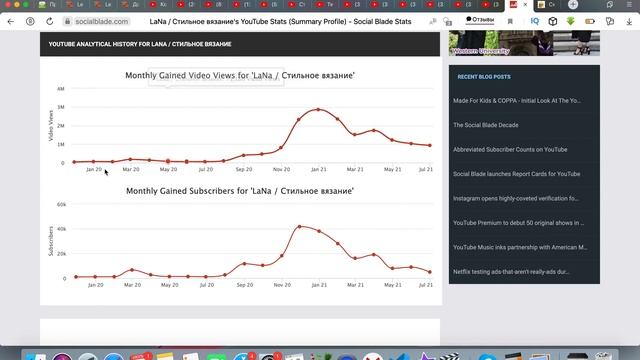The width and height of the screenshot is (640, 360).
Task: Open 'Made For Kids & COPPA' blog post
Action: 517,100
